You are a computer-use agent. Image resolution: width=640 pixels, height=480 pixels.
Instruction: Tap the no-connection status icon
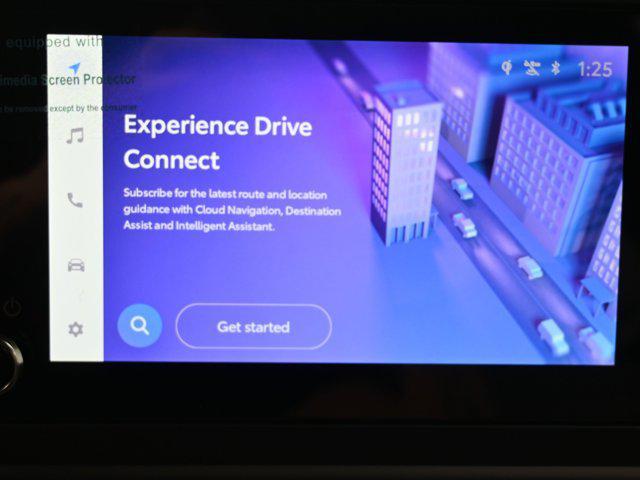[534, 69]
